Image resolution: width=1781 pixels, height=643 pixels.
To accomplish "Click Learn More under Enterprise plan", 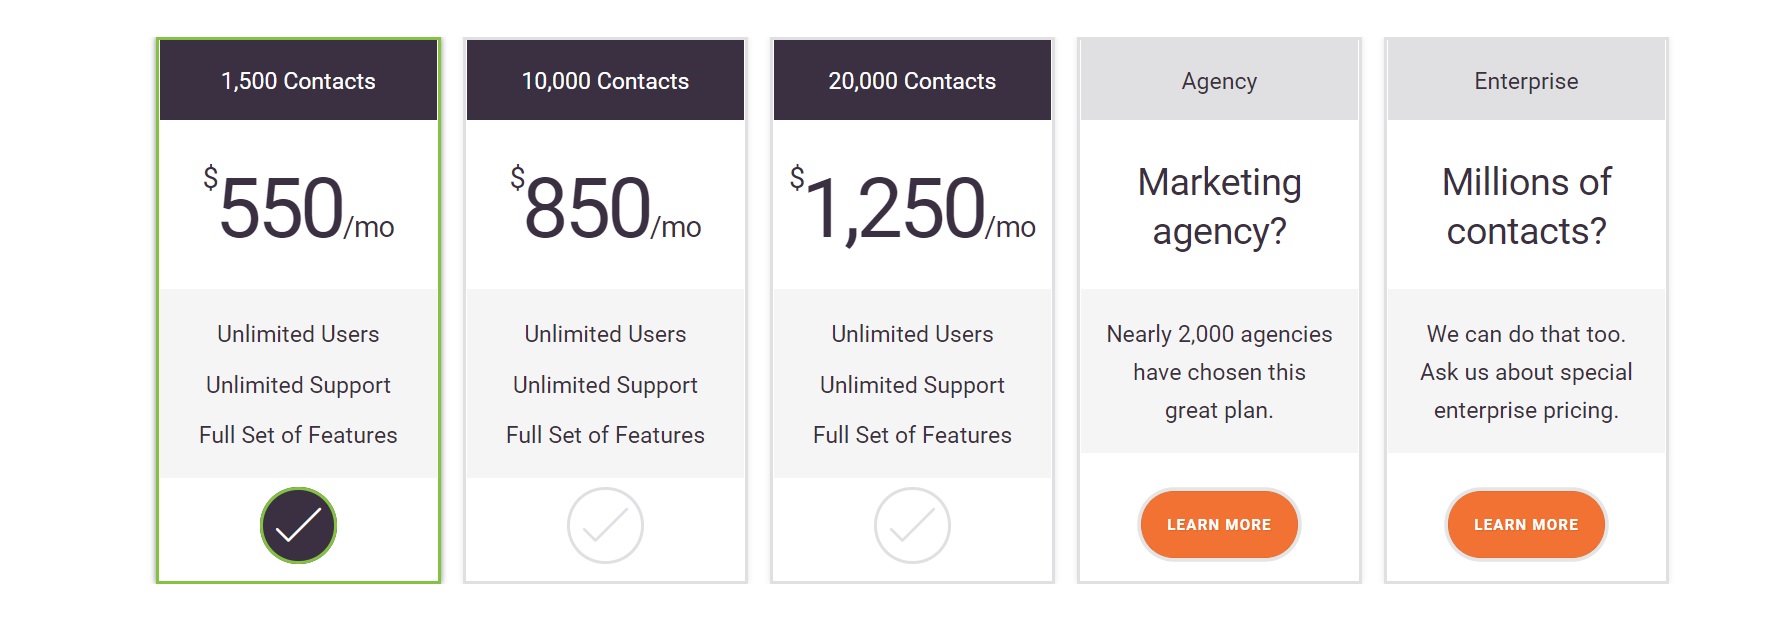I will coord(1526,525).
